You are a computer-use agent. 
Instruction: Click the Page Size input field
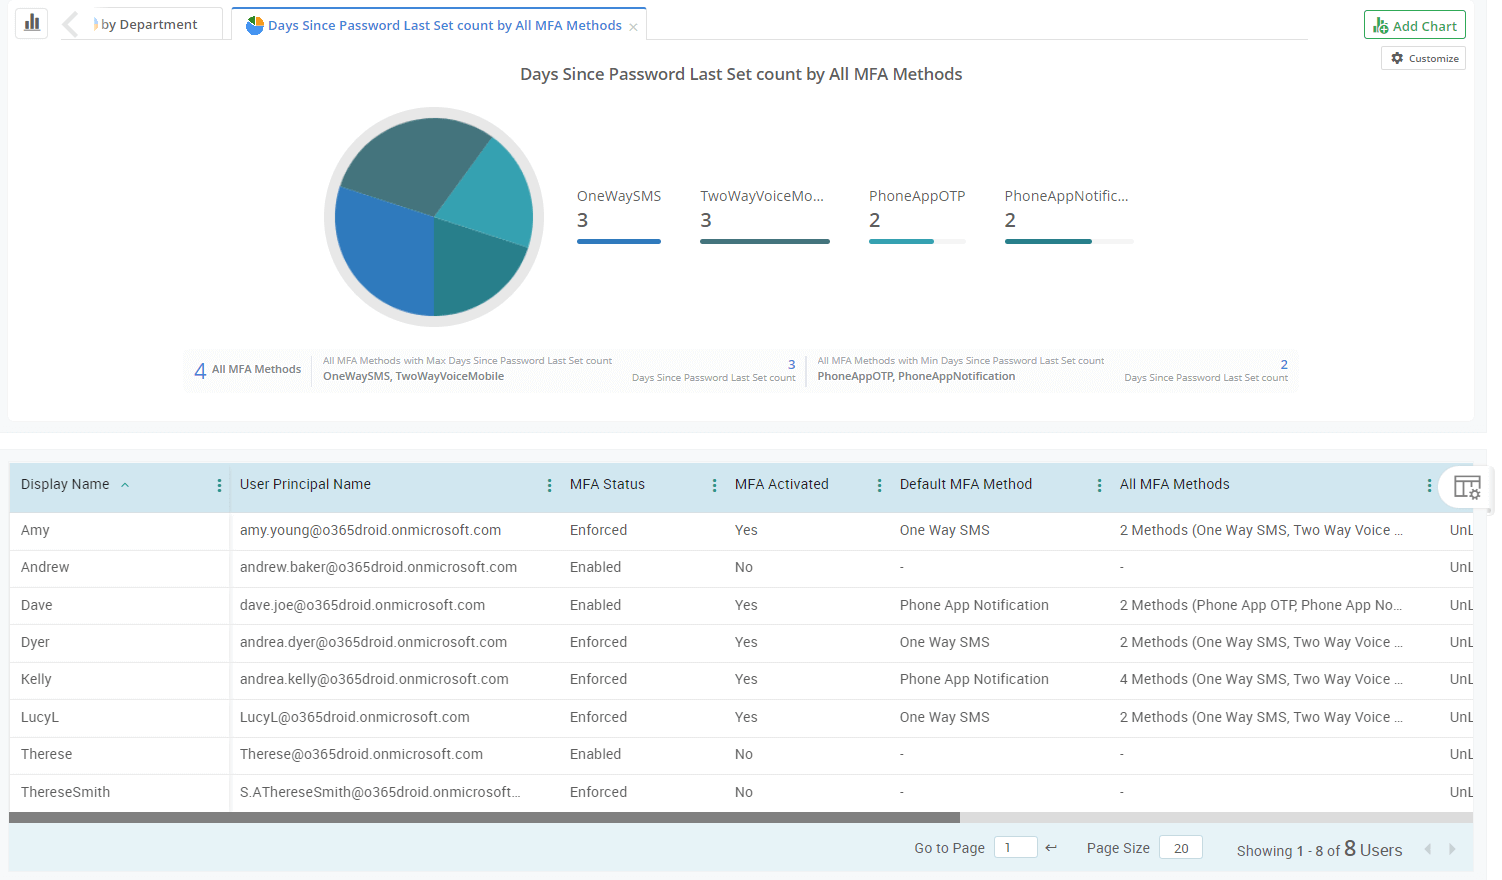click(x=1180, y=848)
